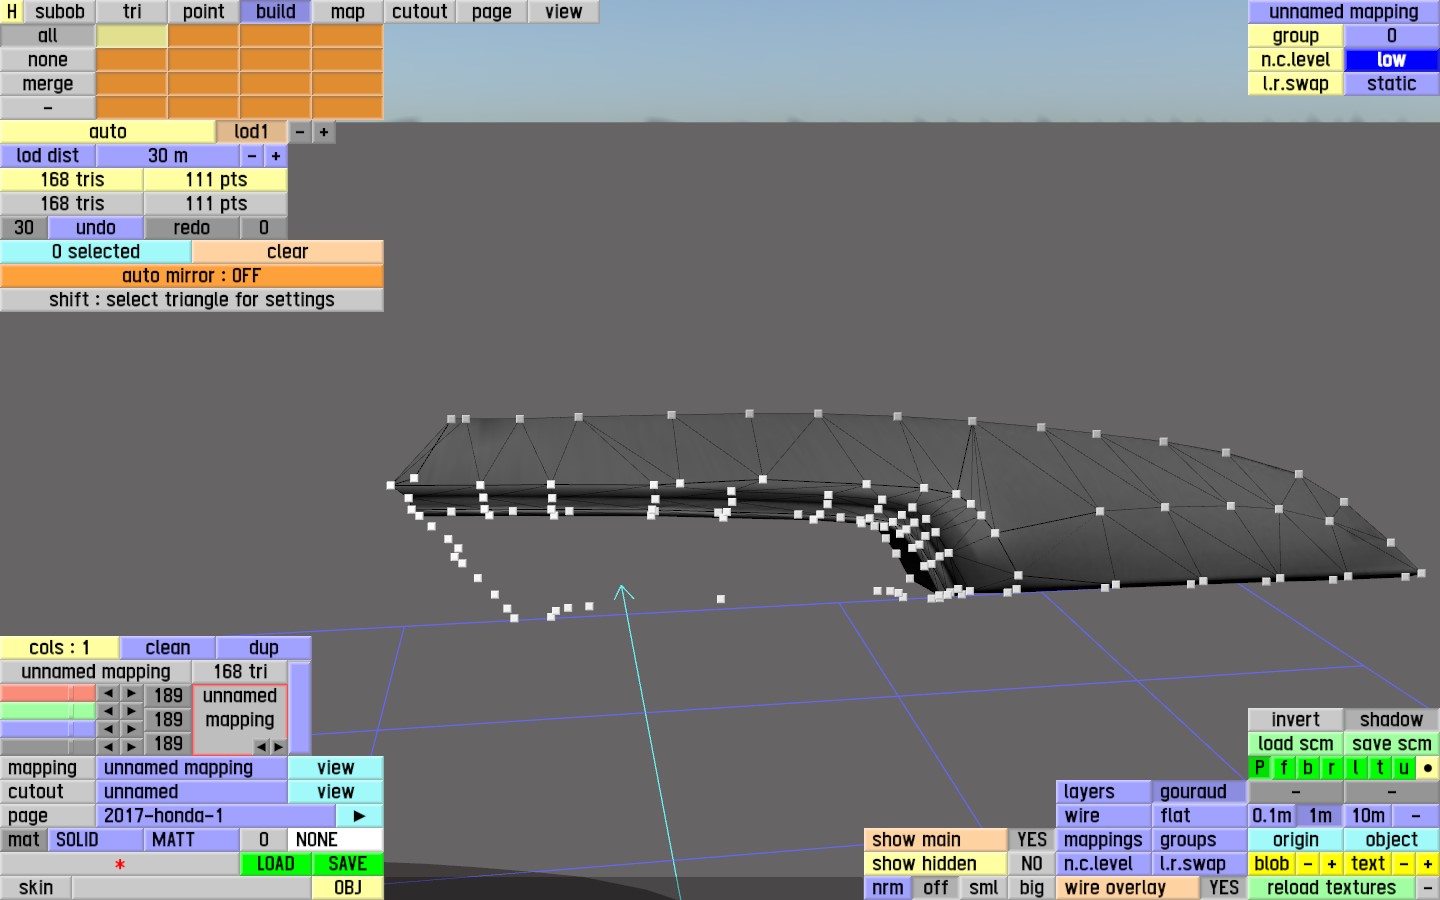Select the green f view button
1440x900 pixels.
coord(1284,768)
